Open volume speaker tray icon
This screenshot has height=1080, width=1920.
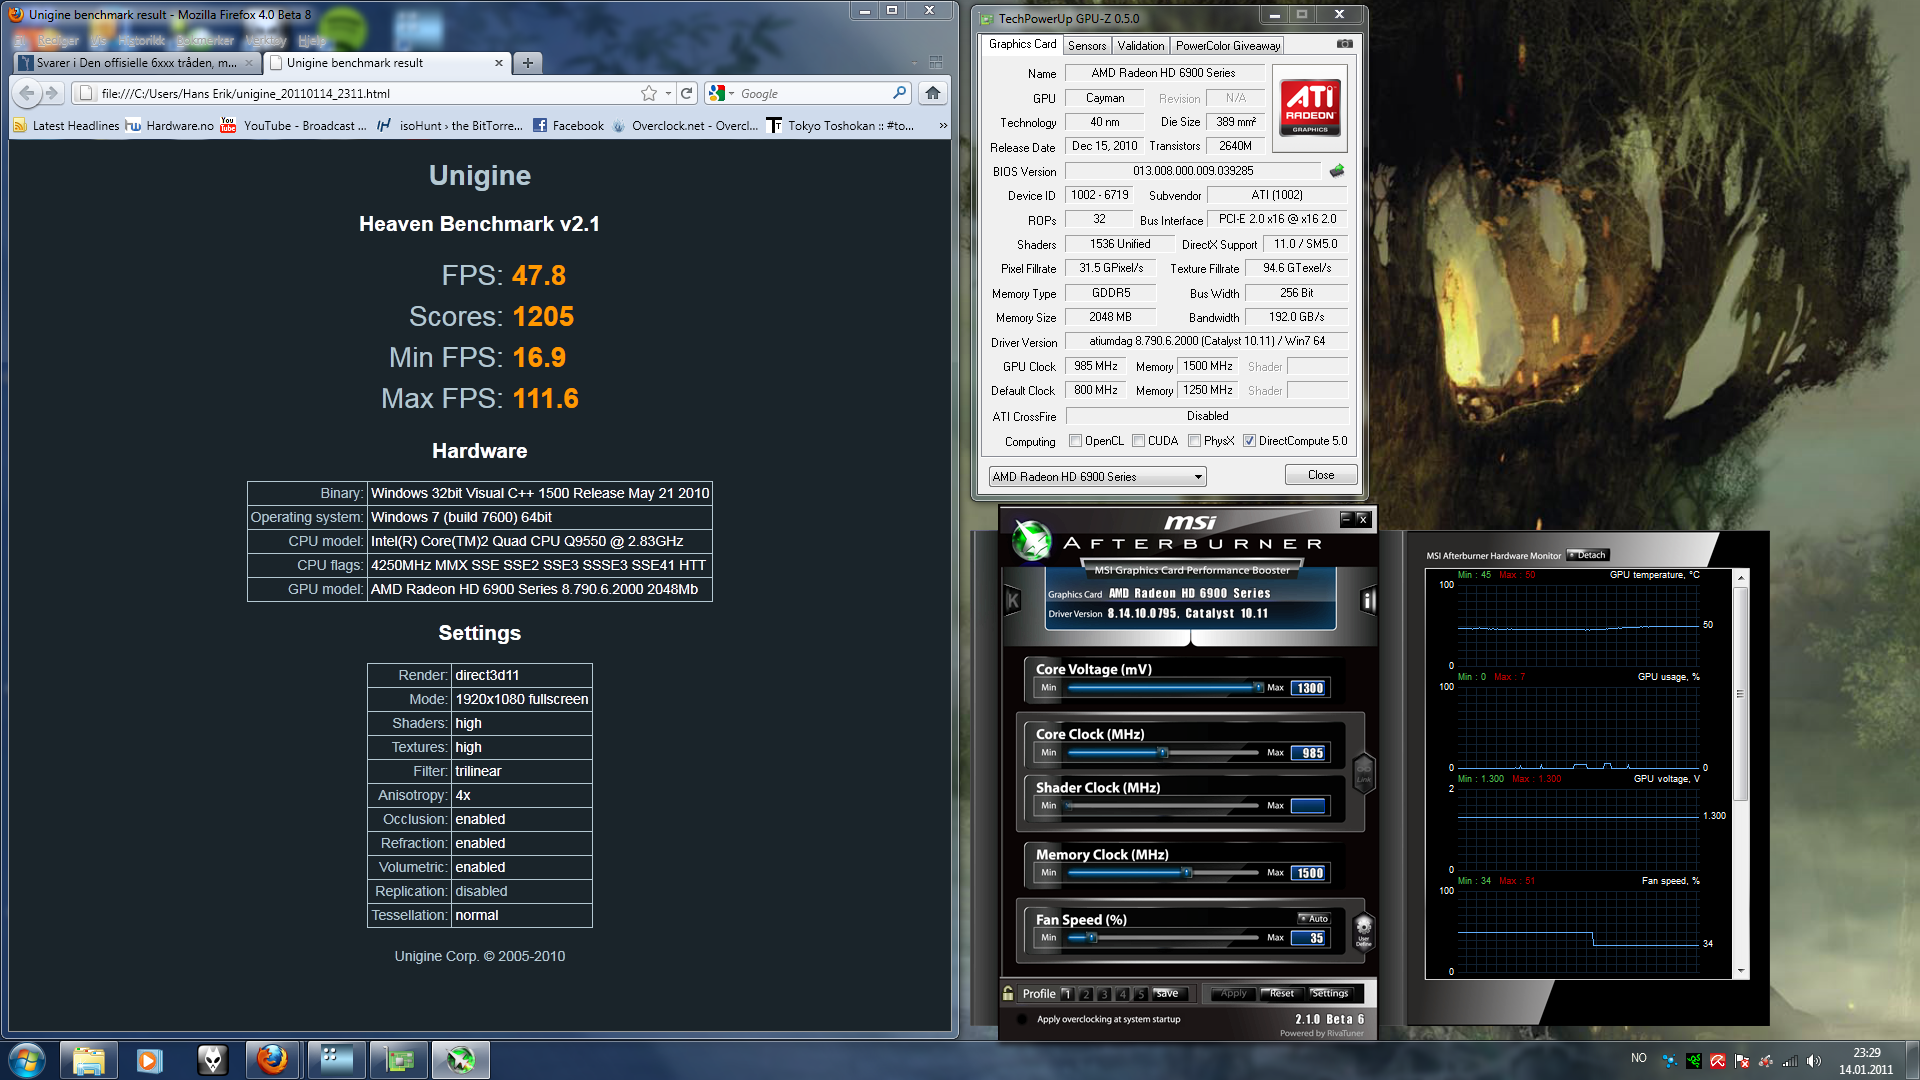[1814, 1060]
